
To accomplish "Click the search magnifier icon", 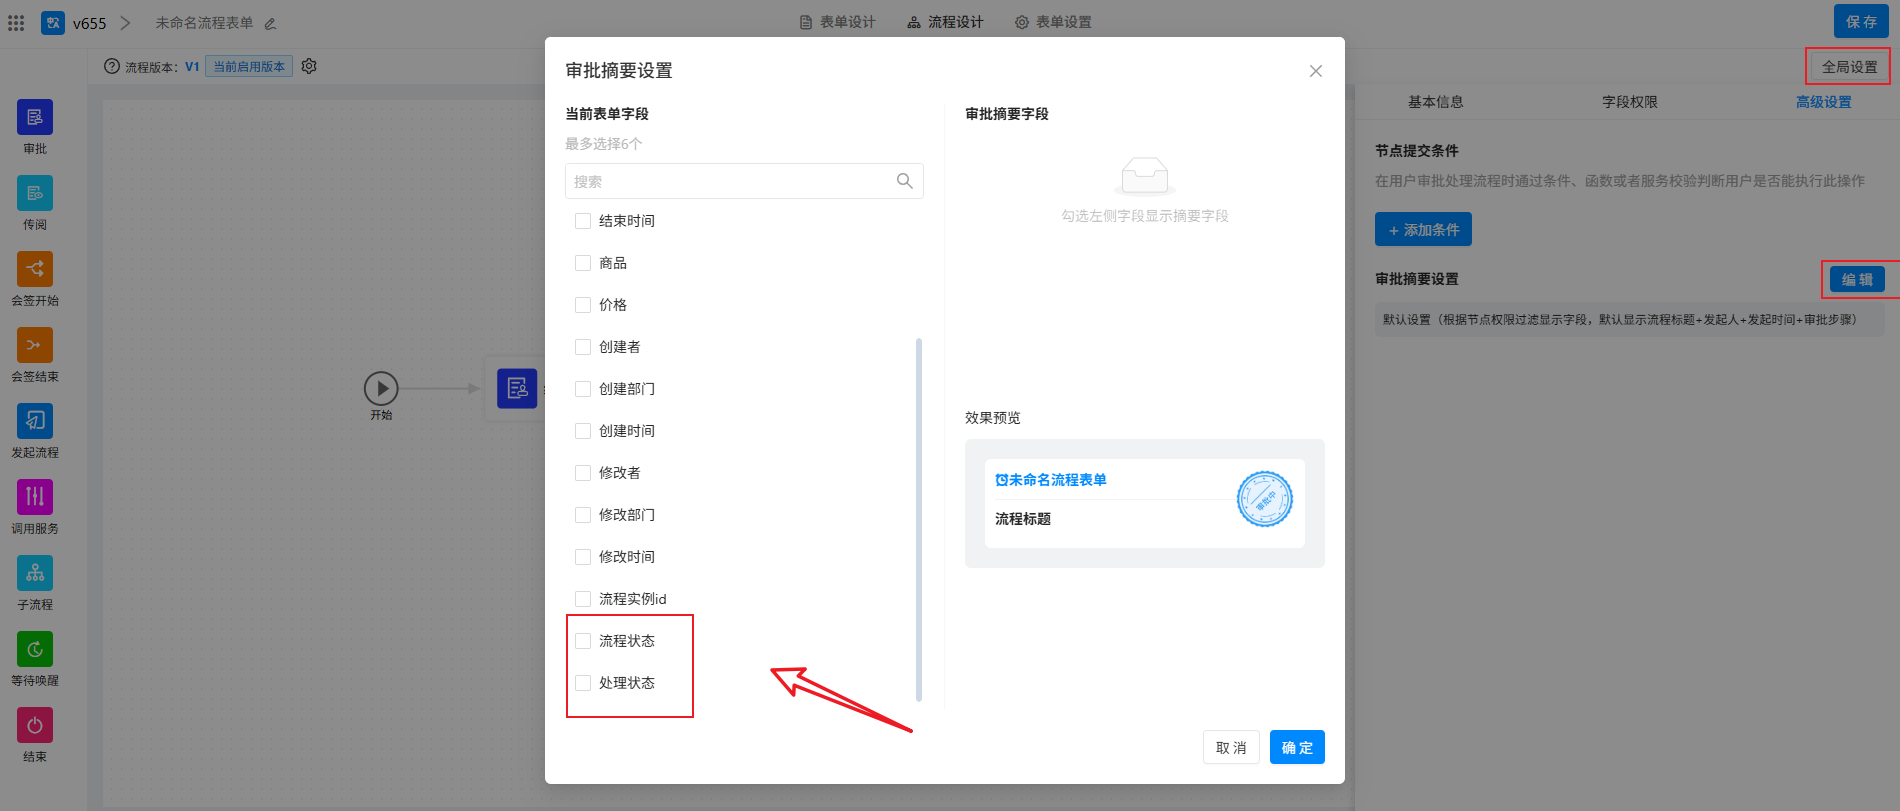I will coord(904,181).
